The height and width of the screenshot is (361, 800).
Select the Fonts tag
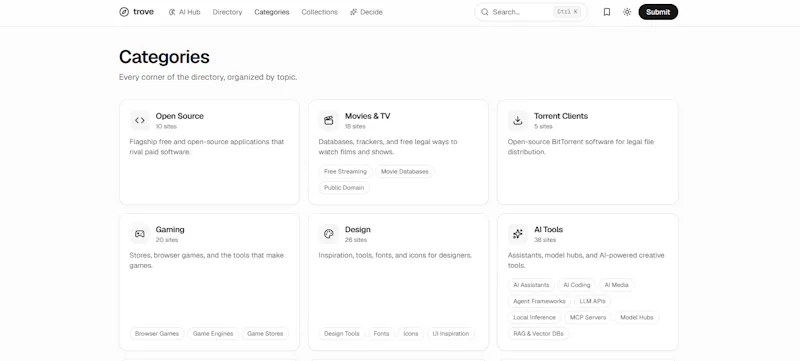(381, 333)
